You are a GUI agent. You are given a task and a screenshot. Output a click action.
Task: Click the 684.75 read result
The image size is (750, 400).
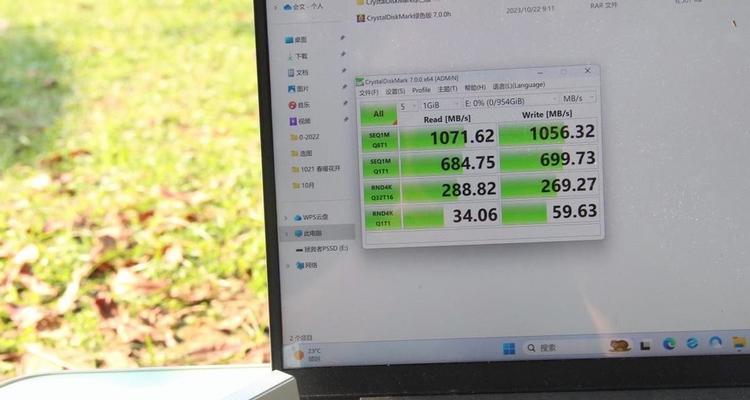pyautogui.click(x=449, y=163)
